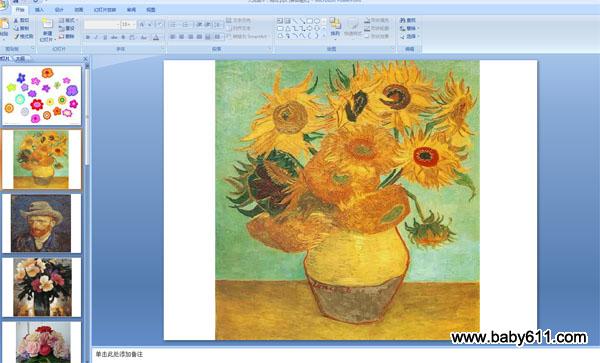Close the slide thumbnails pane
The width and height of the screenshot is (600, 363).
[x=85, y=59]
